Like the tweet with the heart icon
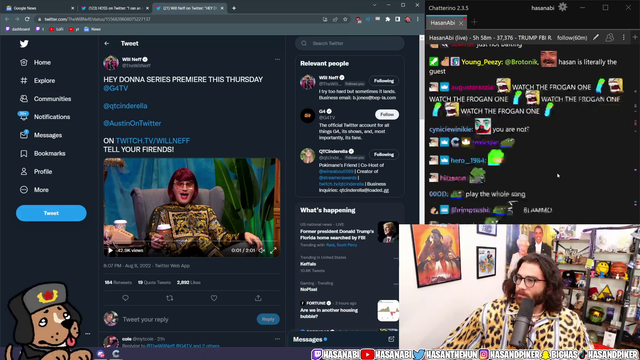Screen dimensions: 640x360 [214, 298]
